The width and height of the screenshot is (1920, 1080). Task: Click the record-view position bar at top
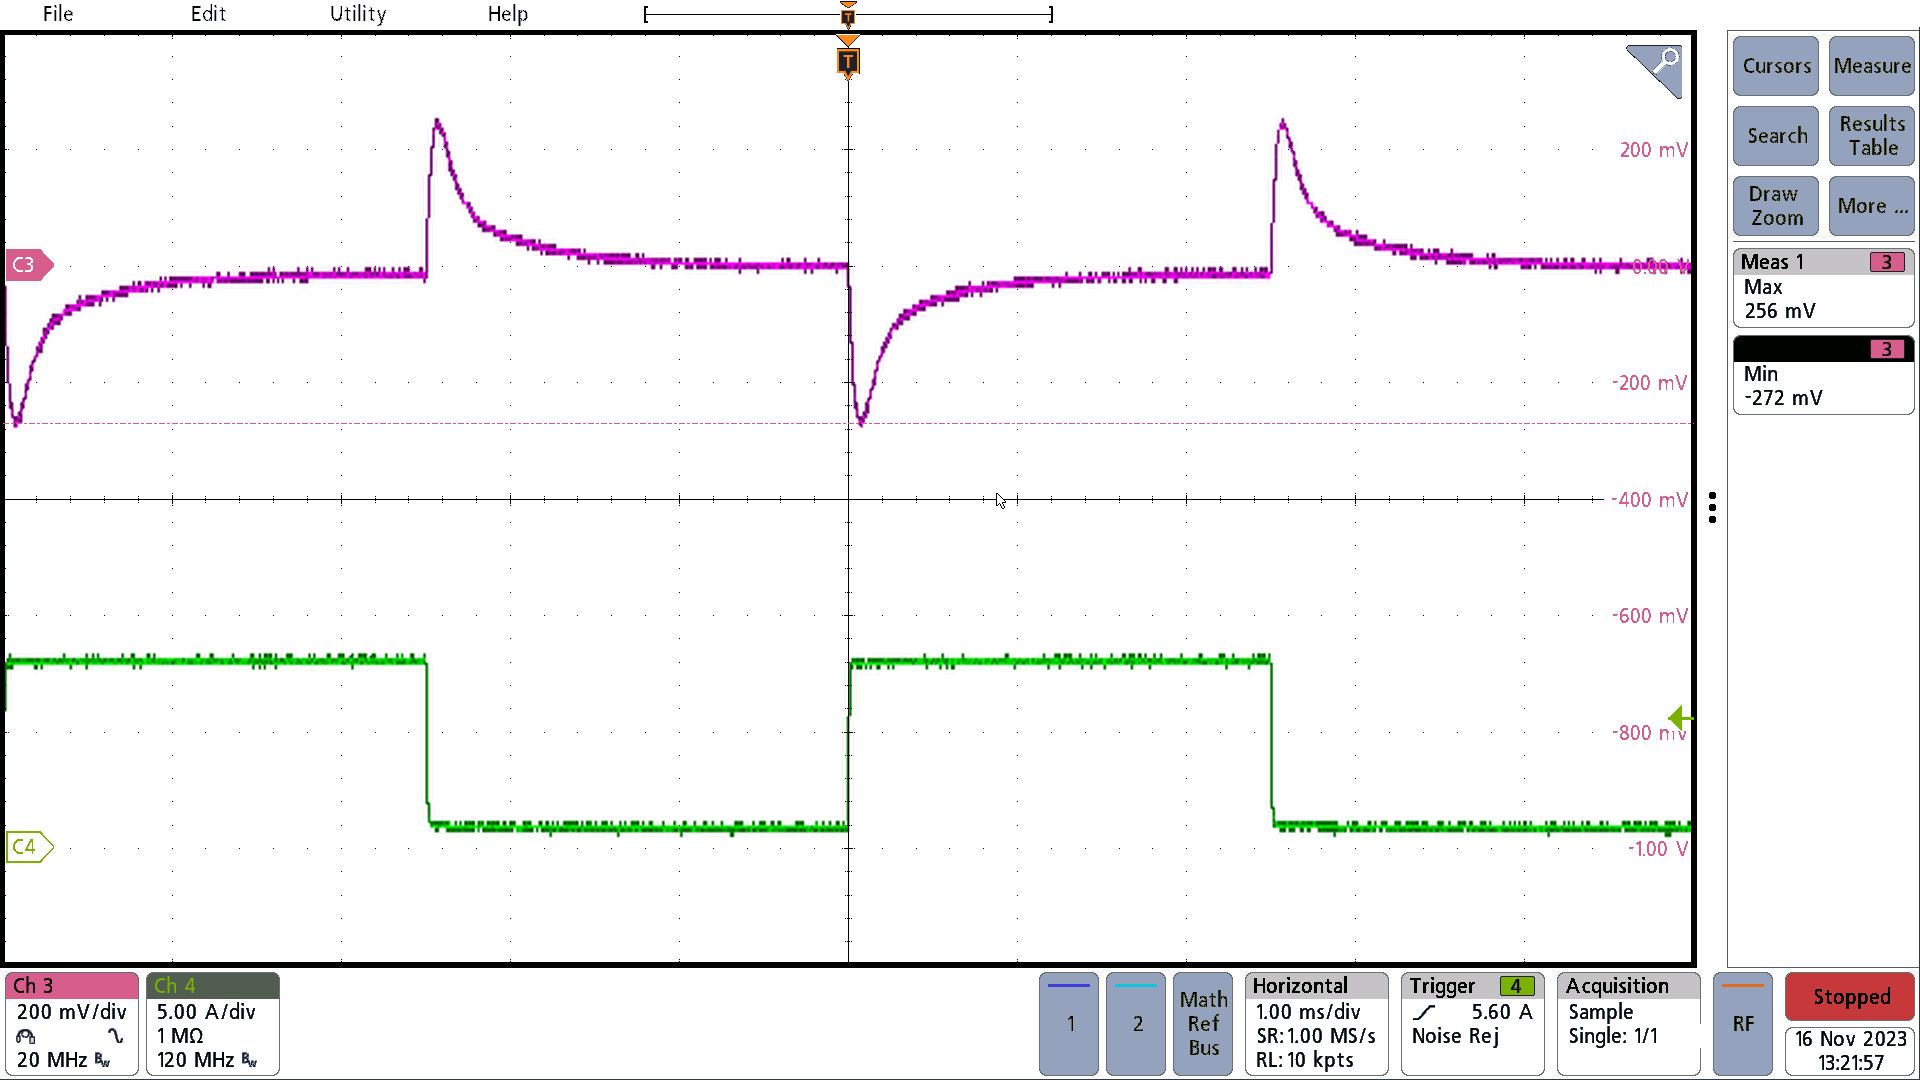[x=848, y=14]
